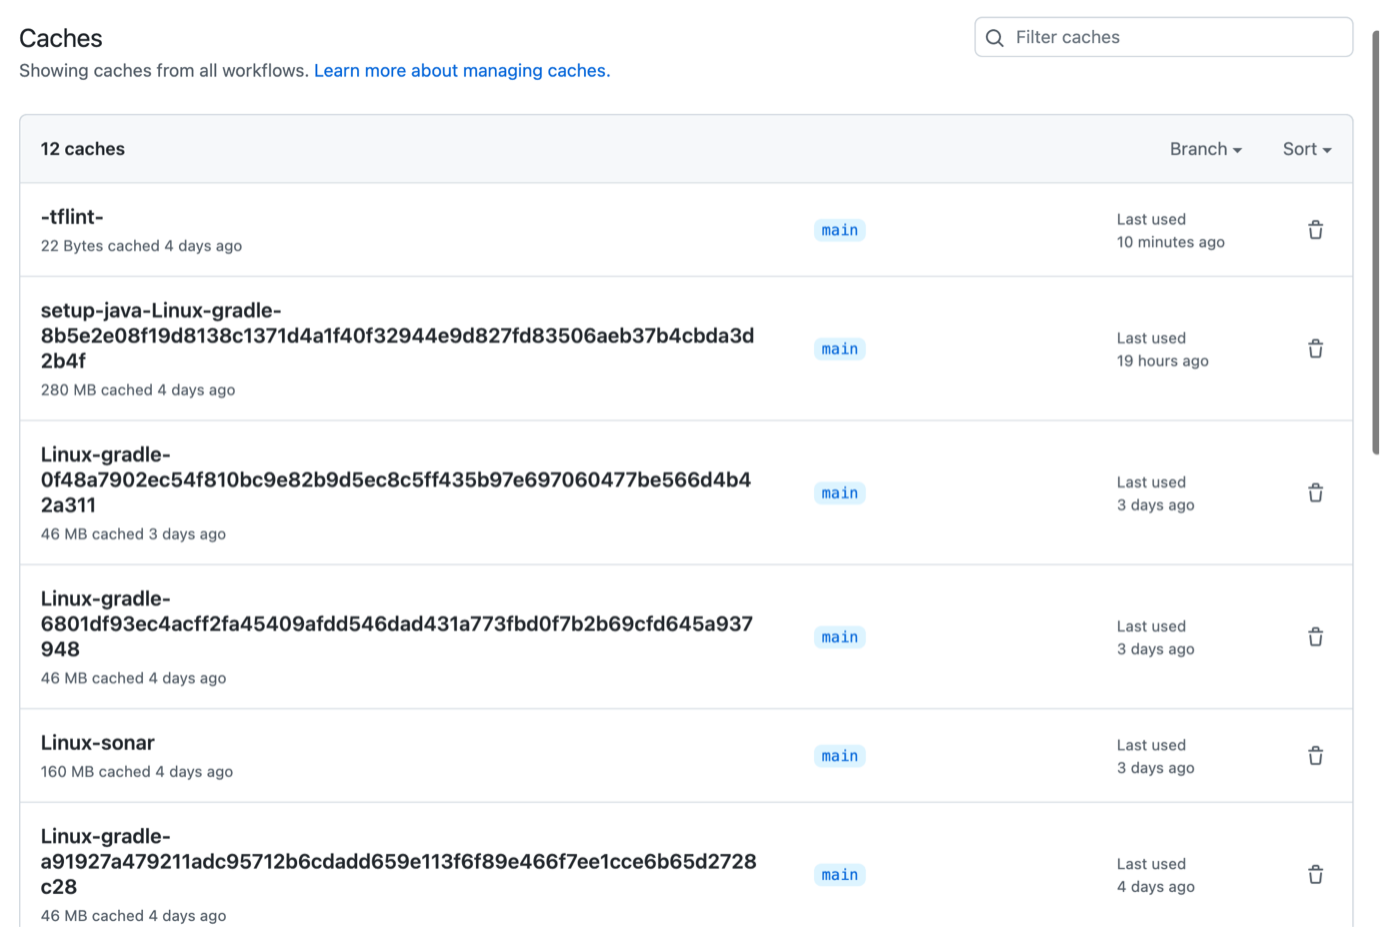Open the Branch filter dropdown
Image resolution: width=1384 pixels, height=931 pixels.
pos(1206,149)
